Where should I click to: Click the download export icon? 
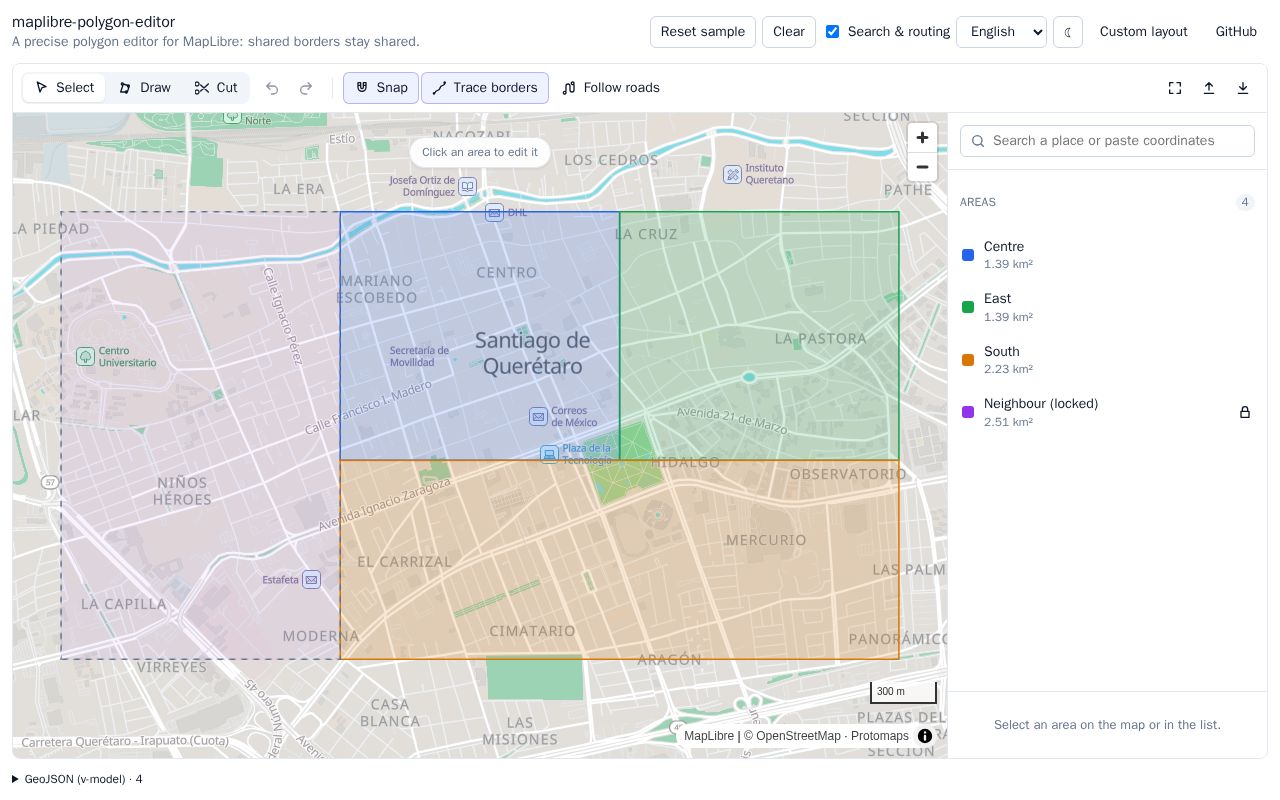[1243, 88]
